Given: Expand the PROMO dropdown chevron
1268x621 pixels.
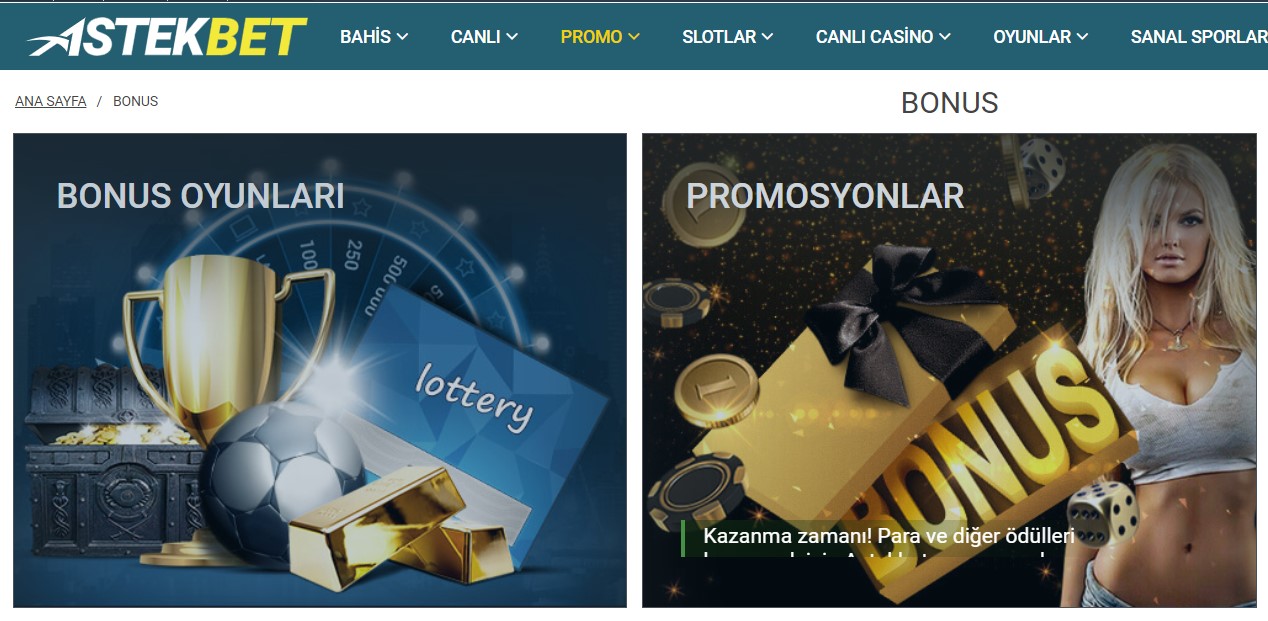Looking at the screenshot, I should 633,37.
